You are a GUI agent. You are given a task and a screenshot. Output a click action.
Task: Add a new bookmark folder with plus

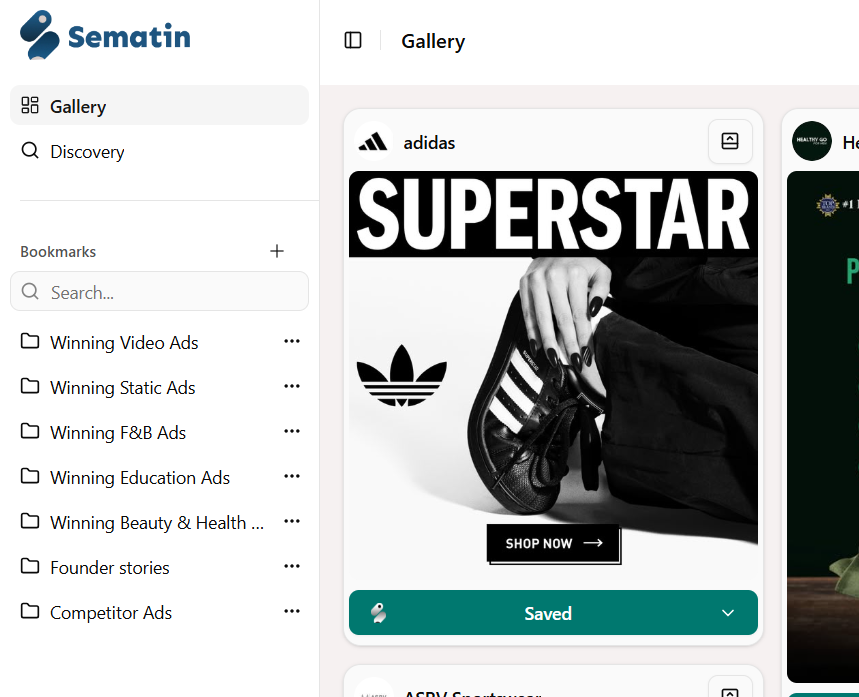(277, 251)
